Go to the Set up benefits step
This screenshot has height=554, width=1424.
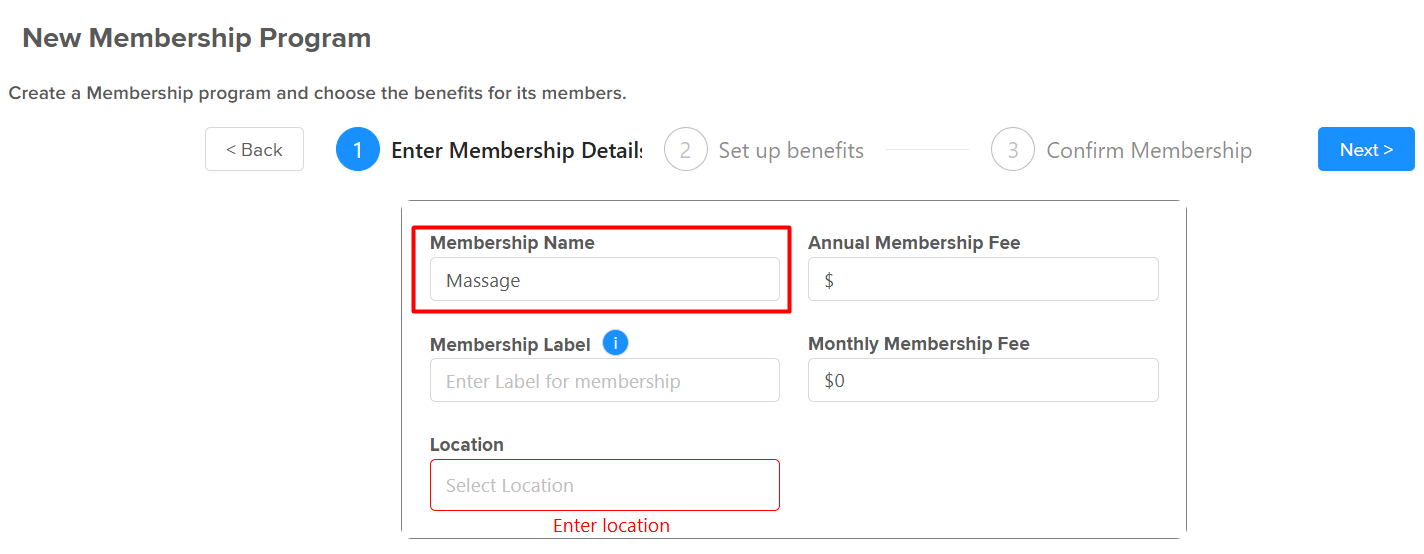pos(791,150)
